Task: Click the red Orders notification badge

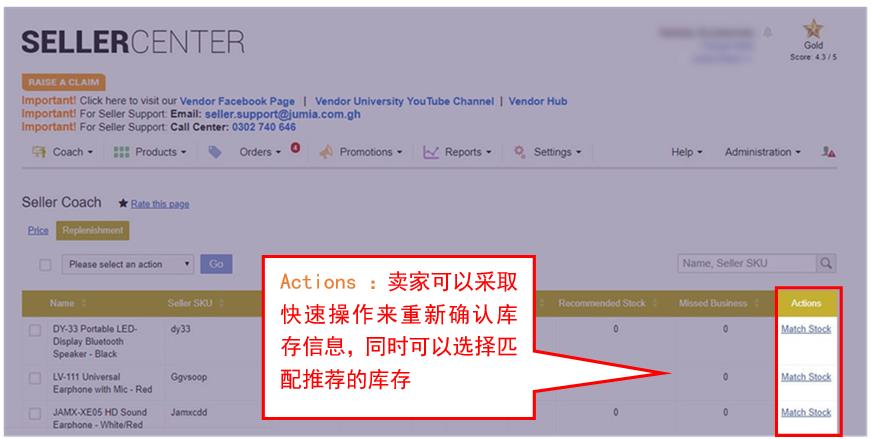Action: [295, 148]
